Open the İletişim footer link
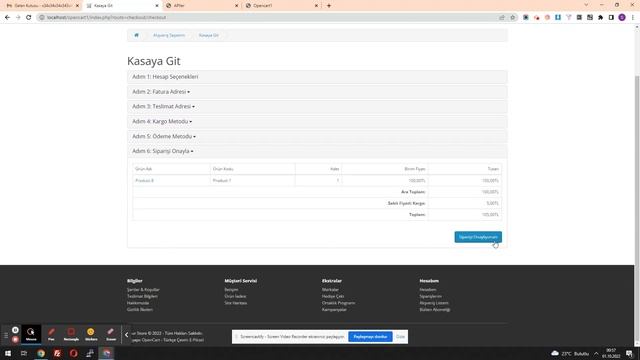Screen dimensions: 640x360 (231, 289)
